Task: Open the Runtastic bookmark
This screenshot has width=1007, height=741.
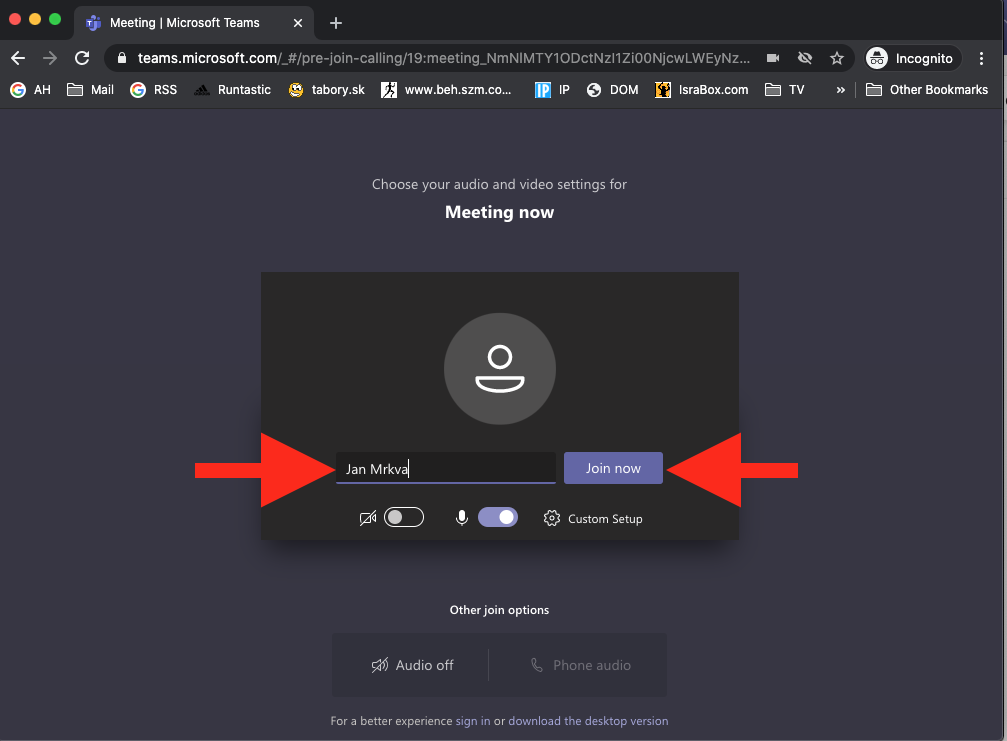Action: coord(232,90)
